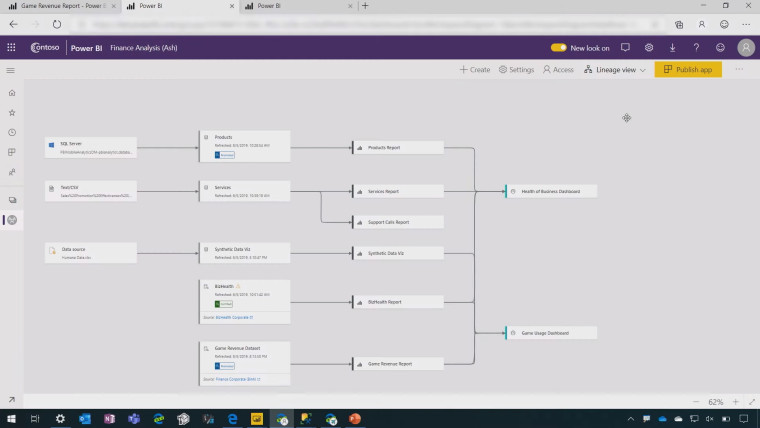Go back in the browser
The width and height of the screenshot is (760, 428).
(14, 24)
